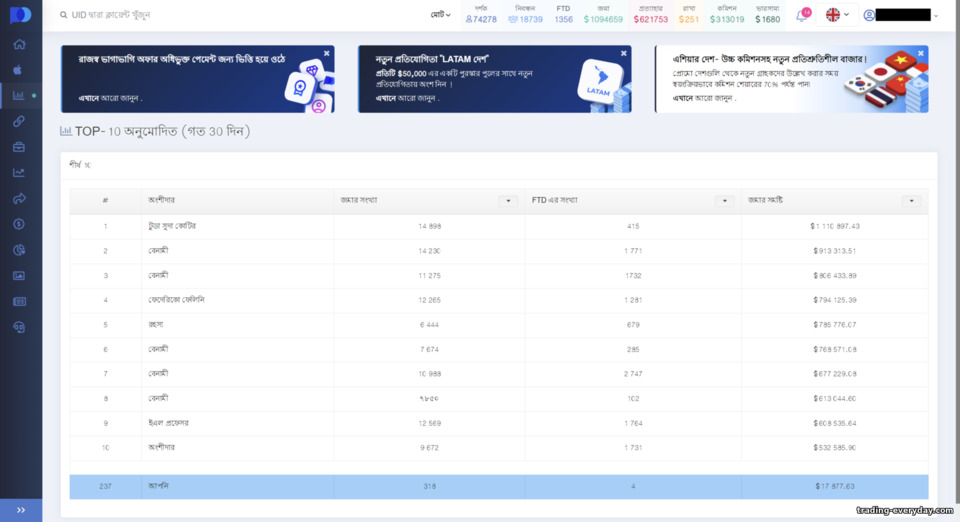Click the app logo at top left
The width and height of the screenshot is (960, 522).
pyautogui.click(x=20, y=15)
